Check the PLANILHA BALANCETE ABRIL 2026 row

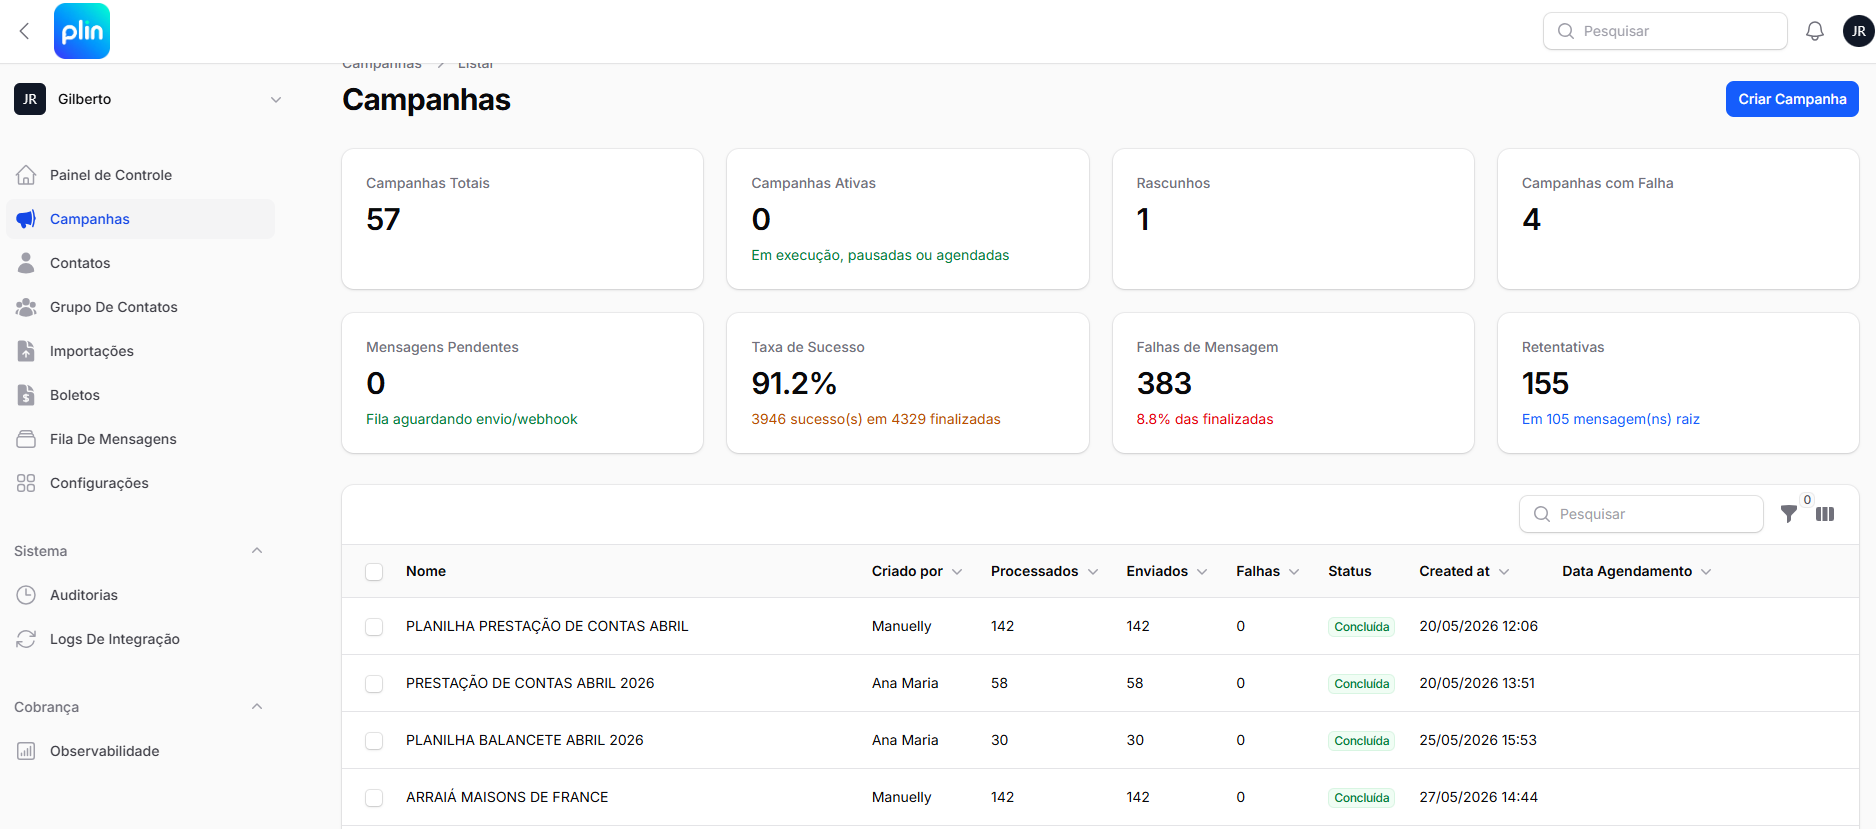(374, 741)
